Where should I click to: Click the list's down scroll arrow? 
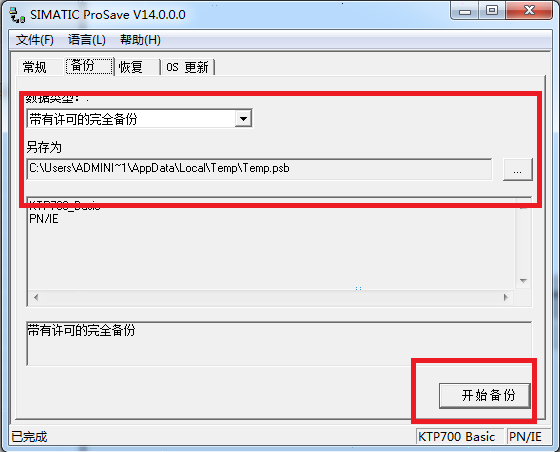click(523, 281)
